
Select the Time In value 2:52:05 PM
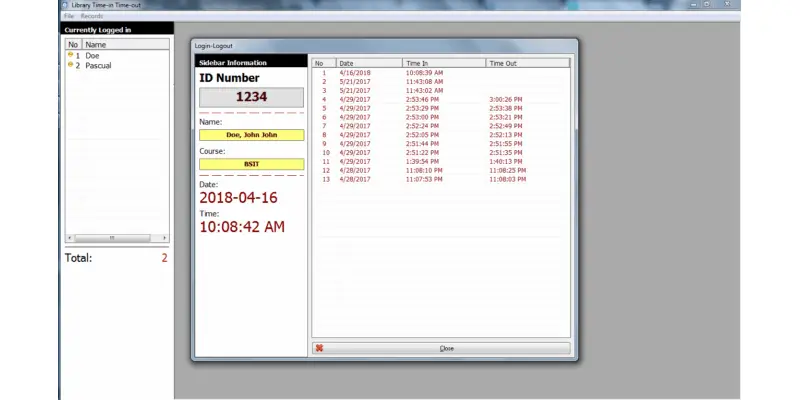point(422,135)
